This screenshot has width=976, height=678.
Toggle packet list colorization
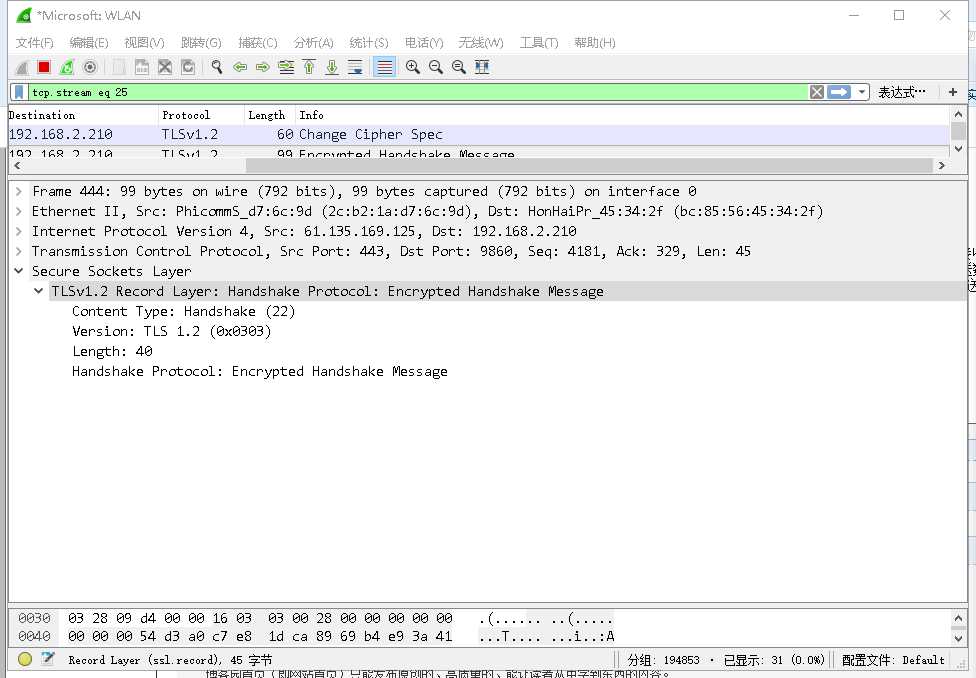(x=385, y=67)
